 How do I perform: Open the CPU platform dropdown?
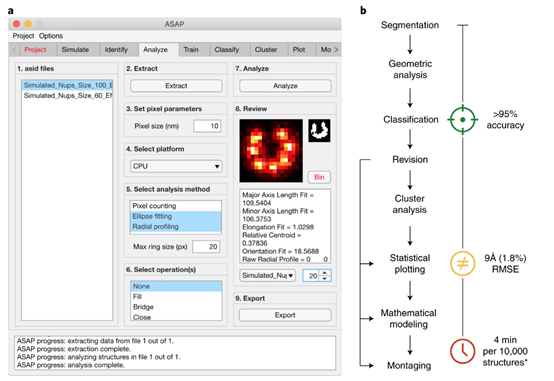pos(176,166)
